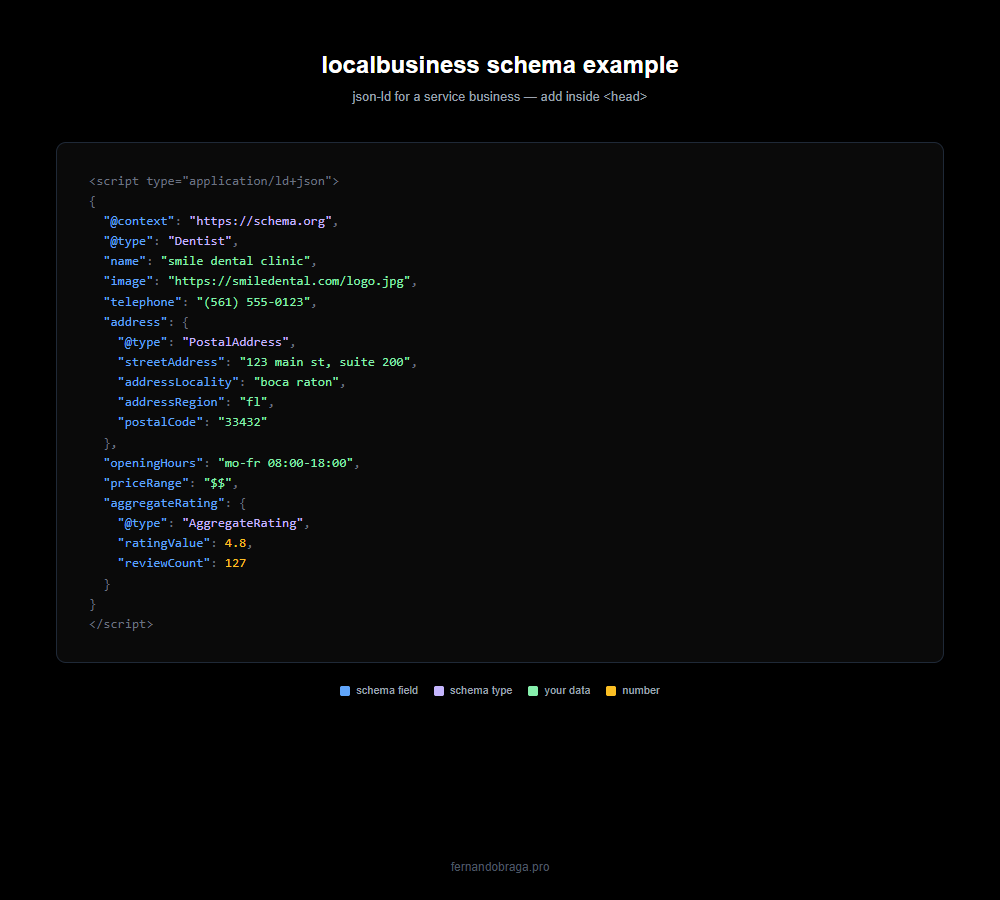Screen dimensions: 1000x900
Task: Click the "123 main st, suite 200" value
Action: 325,362
